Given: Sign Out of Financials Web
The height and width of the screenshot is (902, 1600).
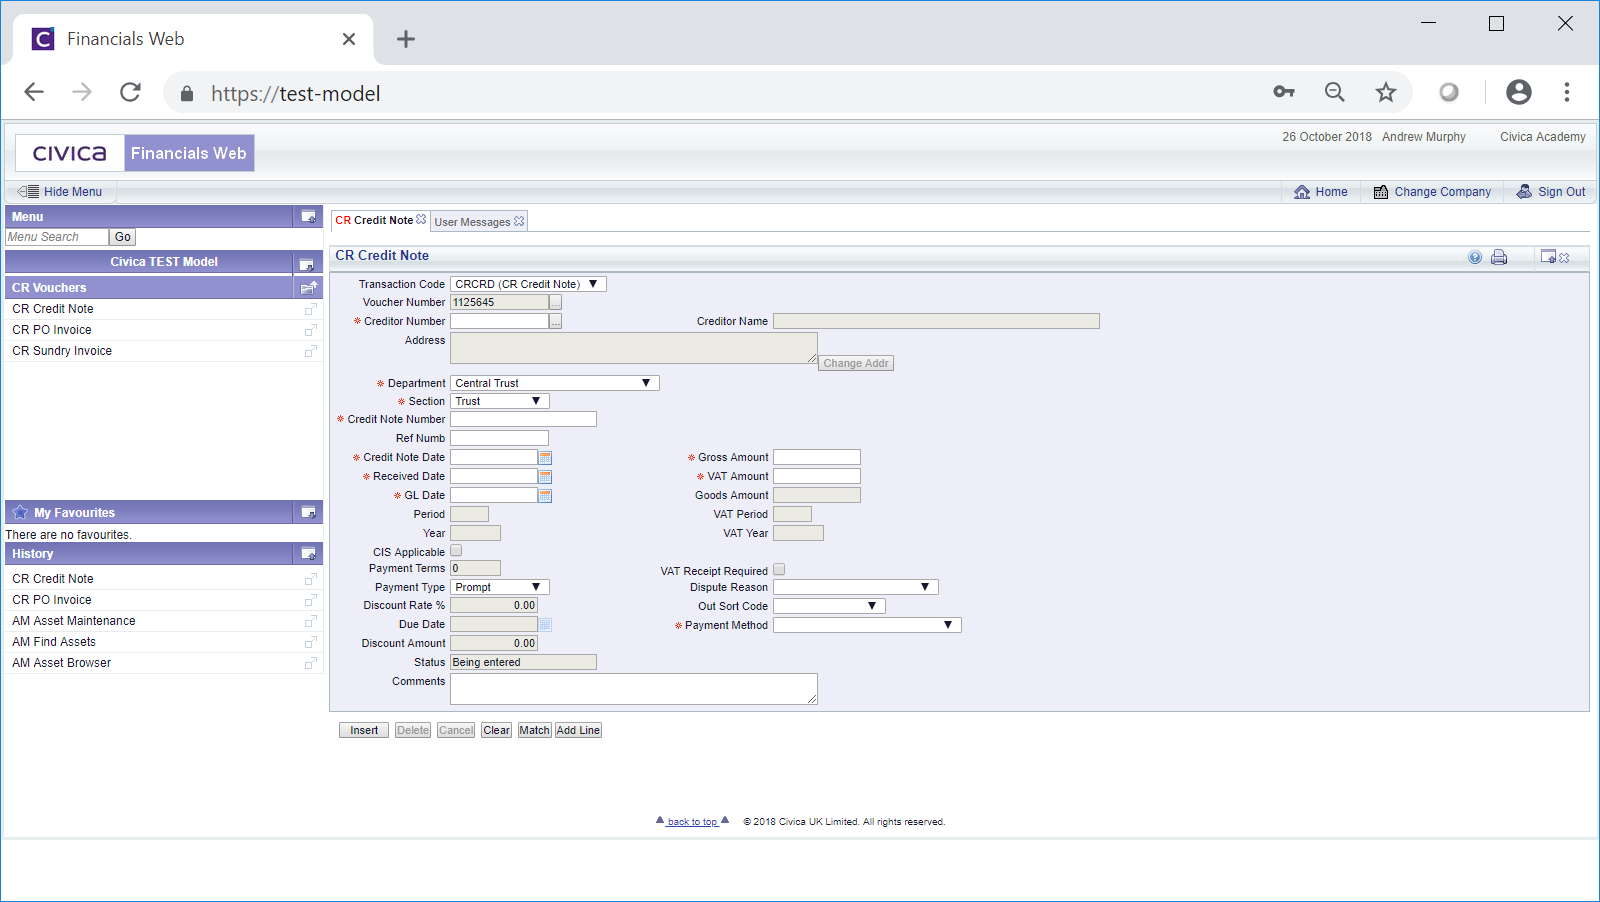Looking at the screenshot, I should [1551, 192].
